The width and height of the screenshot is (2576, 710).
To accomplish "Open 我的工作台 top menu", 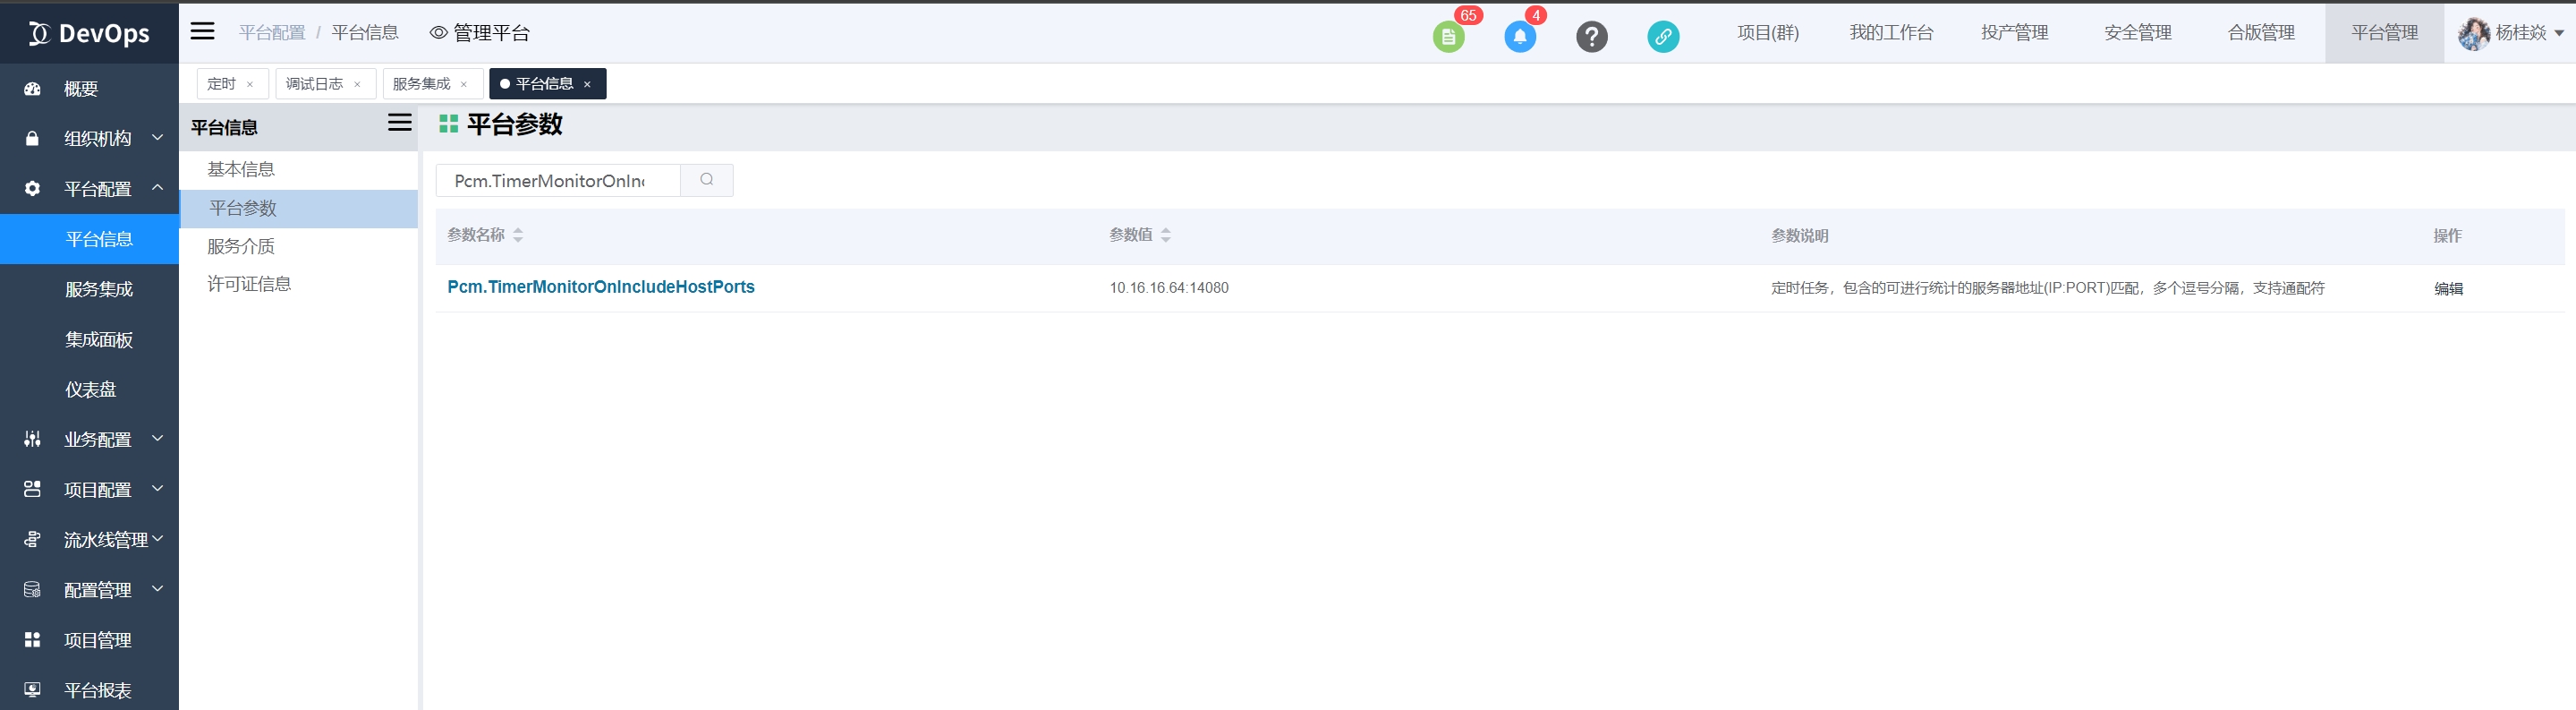I will tap(1891, 33).
